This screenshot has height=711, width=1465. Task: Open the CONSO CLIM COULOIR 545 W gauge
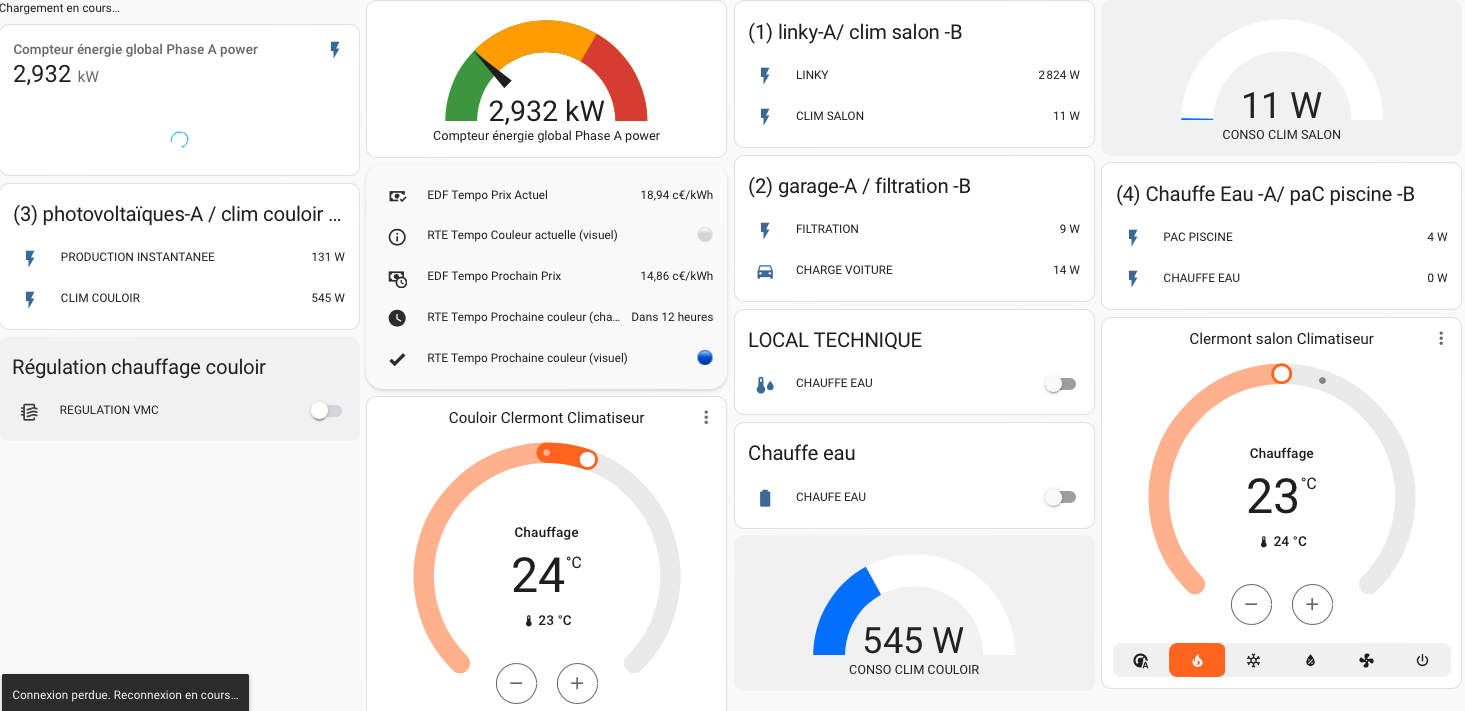click(914, 613)
